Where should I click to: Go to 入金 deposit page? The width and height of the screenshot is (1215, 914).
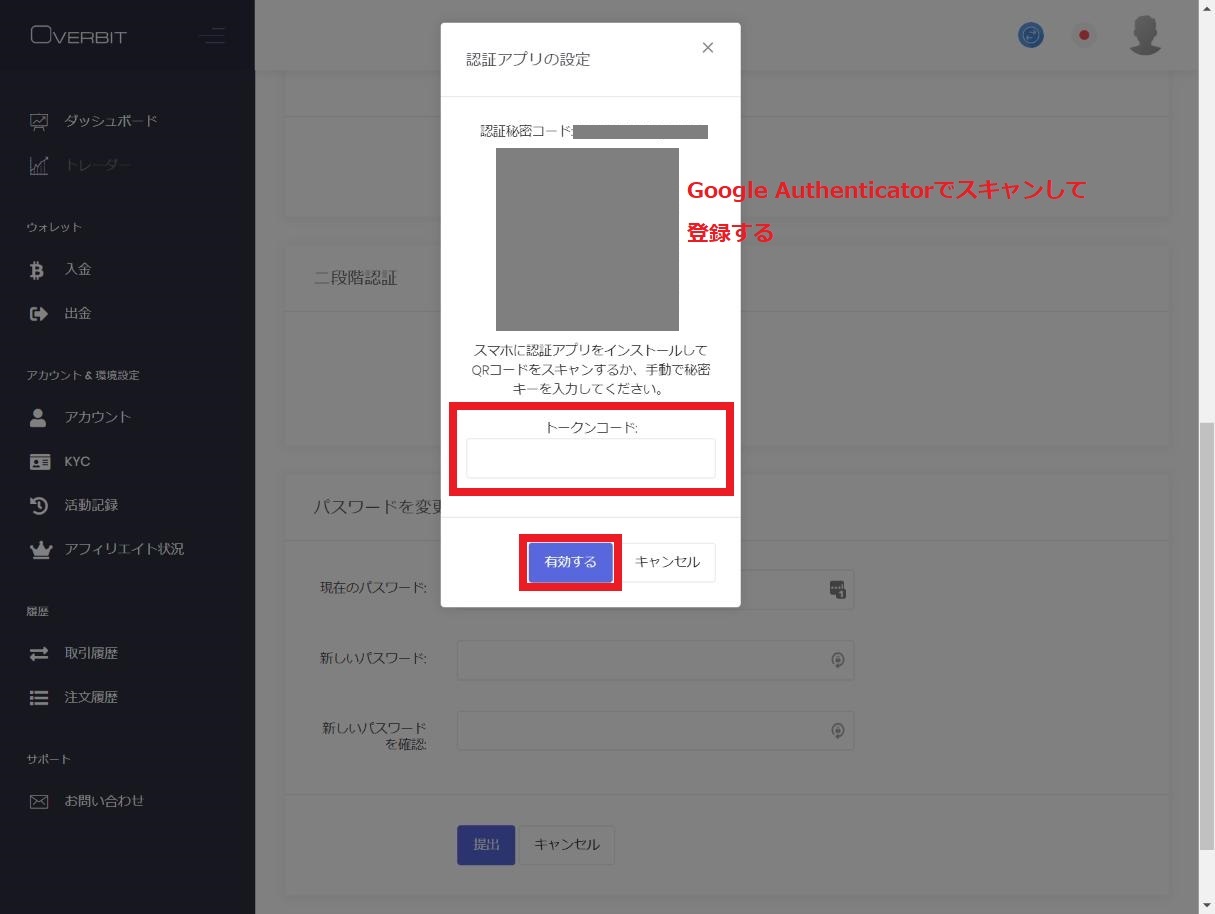(x=78, y=269)
